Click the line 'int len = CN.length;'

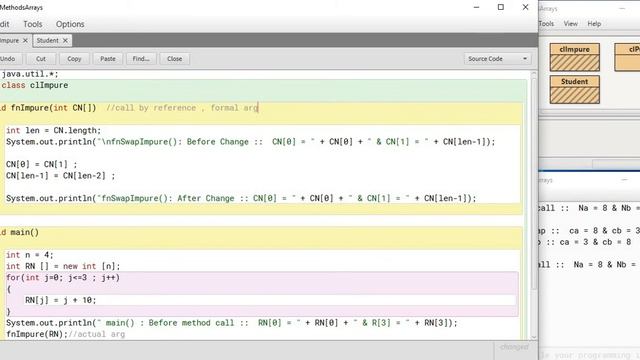(53, 130)
